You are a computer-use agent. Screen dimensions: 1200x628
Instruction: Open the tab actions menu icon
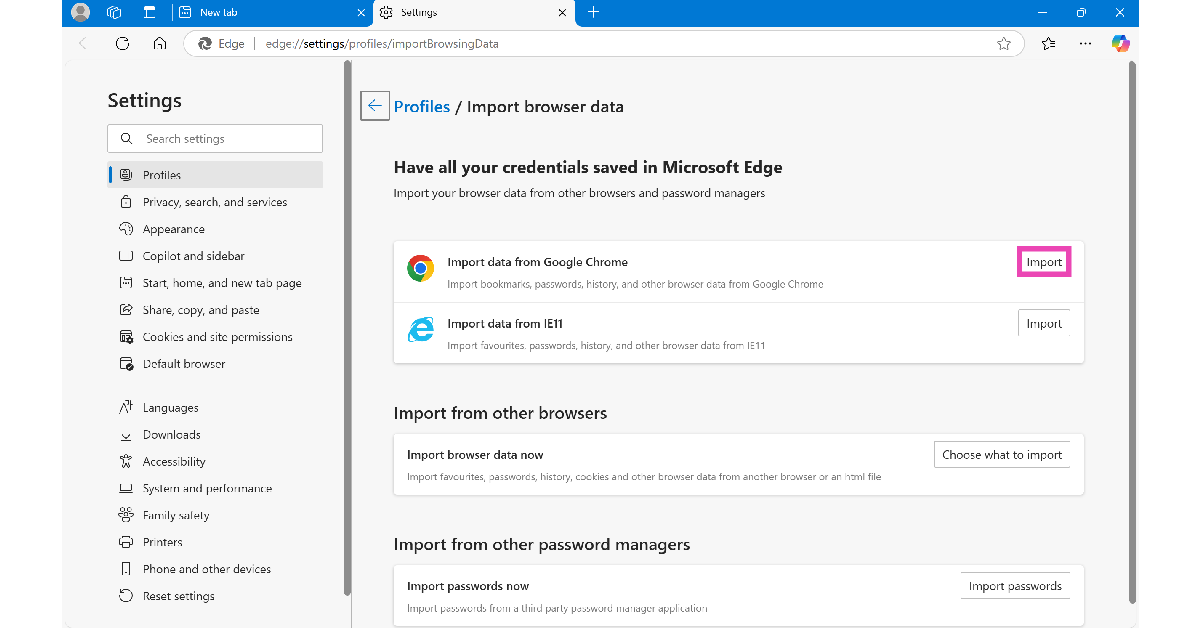[149, 13]
